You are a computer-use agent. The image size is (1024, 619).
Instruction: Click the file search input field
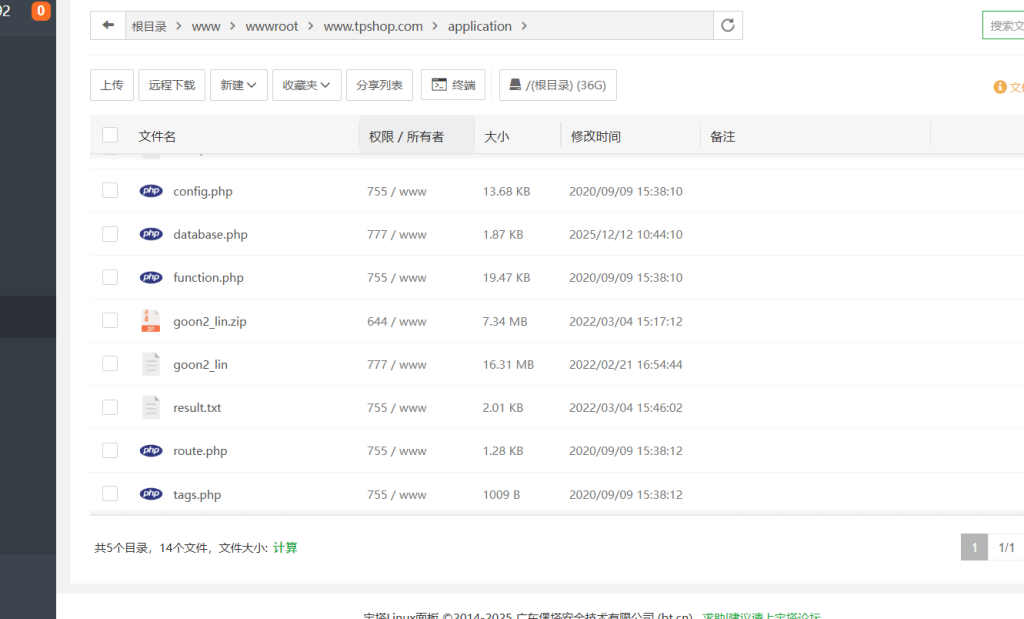click(x=1003, y=26)
